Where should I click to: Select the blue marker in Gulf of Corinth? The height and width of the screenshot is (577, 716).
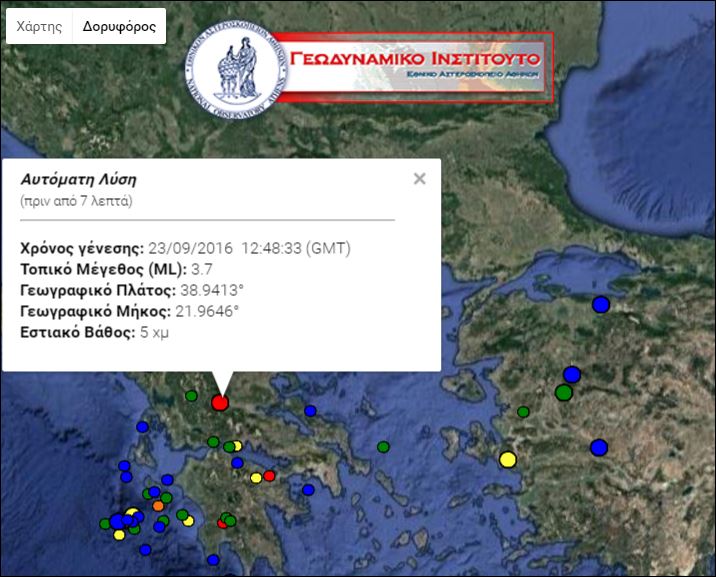(x=237, y=463)
